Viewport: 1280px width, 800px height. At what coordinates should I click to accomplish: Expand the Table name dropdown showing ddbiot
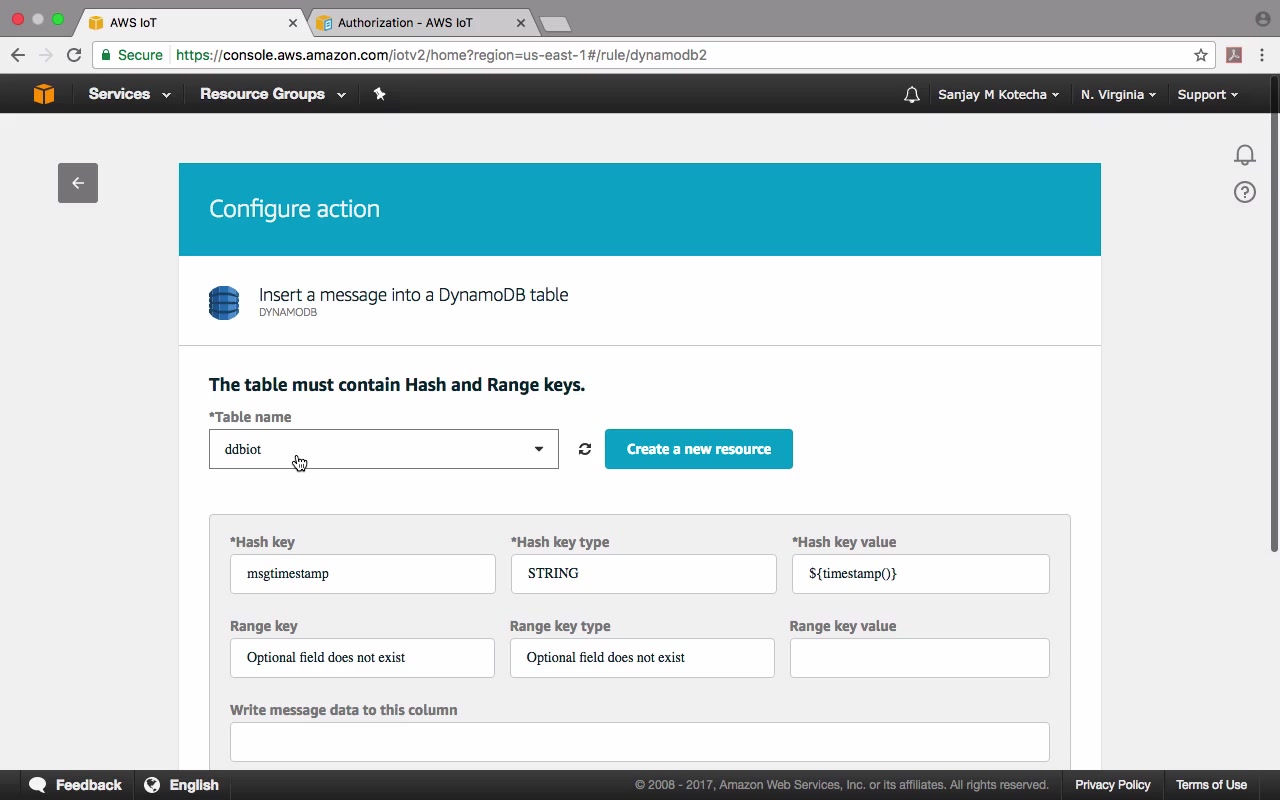click(x=384, y=449)
